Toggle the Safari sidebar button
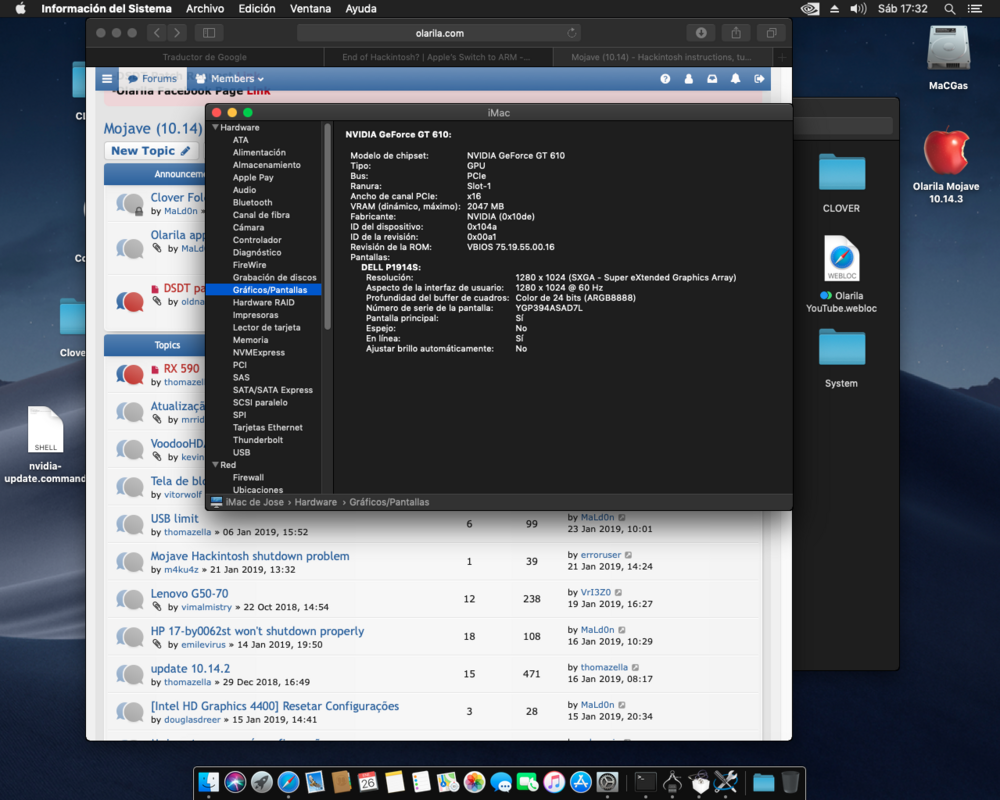The width and height of the screenshot is (1000, 800). pos(209,33)
